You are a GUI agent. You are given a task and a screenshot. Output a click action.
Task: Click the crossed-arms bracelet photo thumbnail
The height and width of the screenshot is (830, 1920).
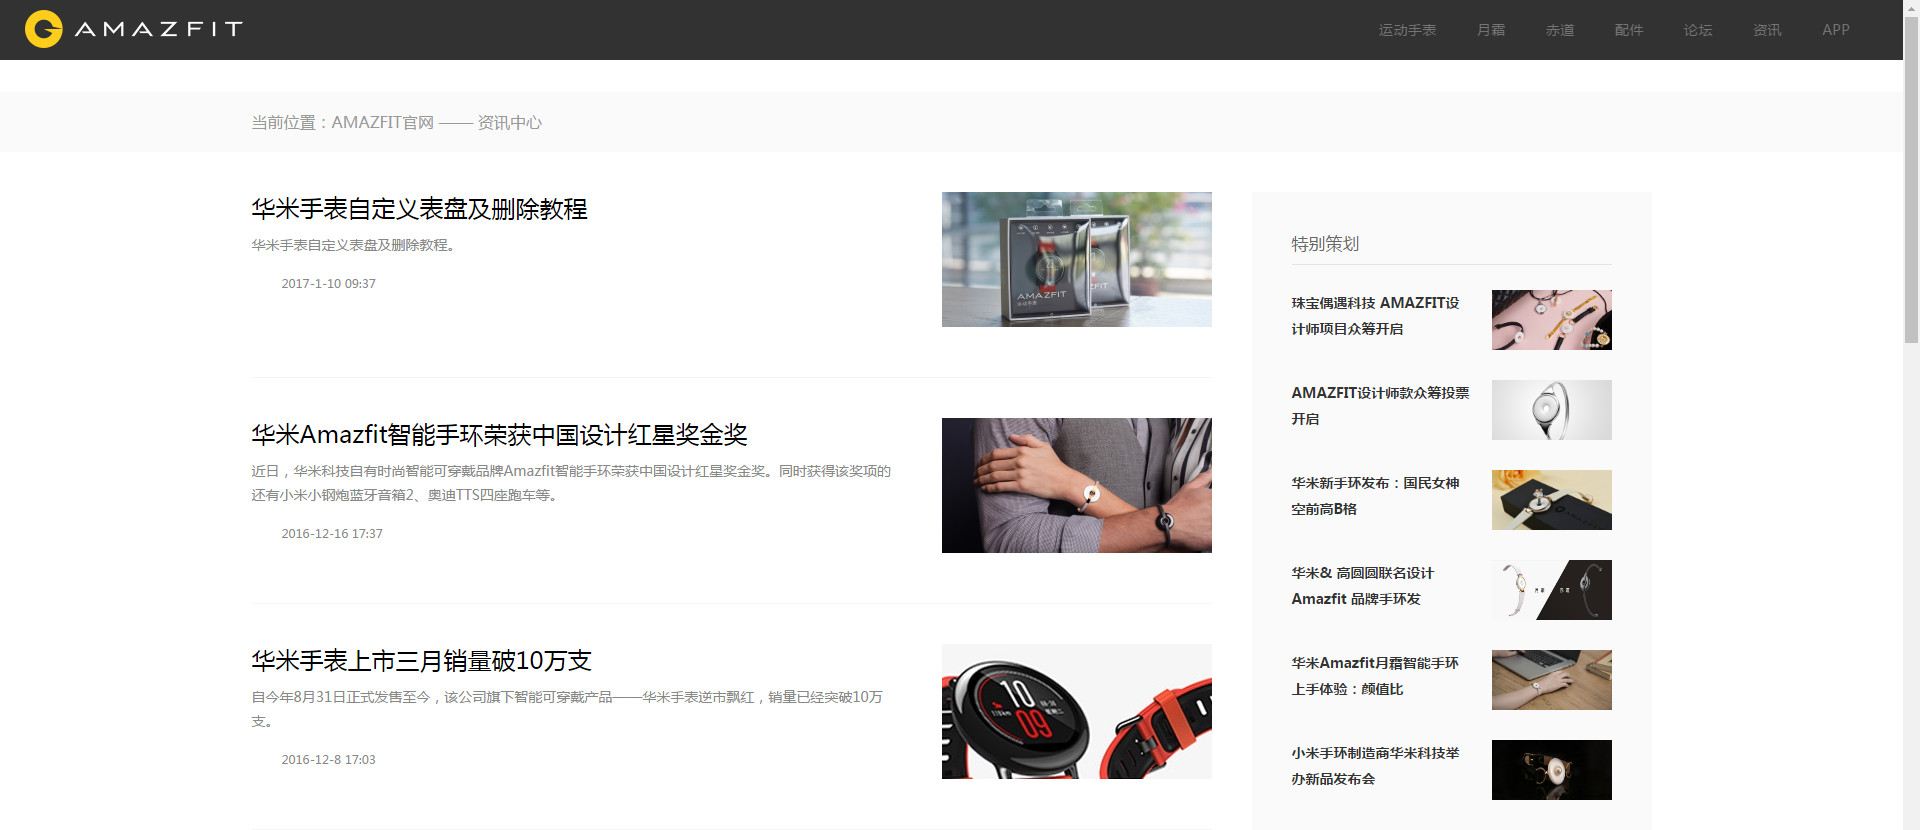click(1076, 485)
